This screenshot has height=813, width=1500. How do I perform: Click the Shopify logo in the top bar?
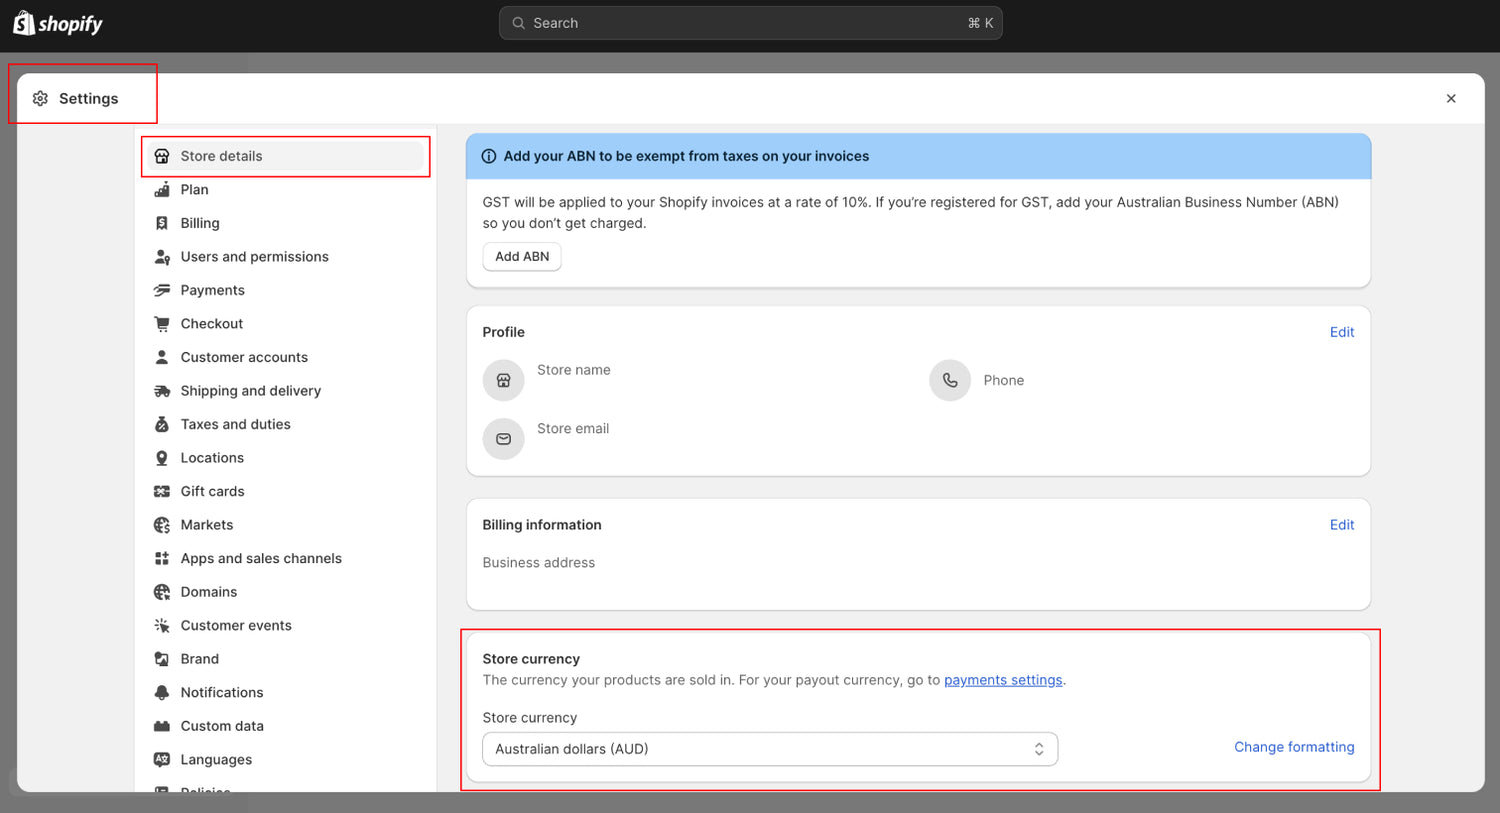pos(57,24)
